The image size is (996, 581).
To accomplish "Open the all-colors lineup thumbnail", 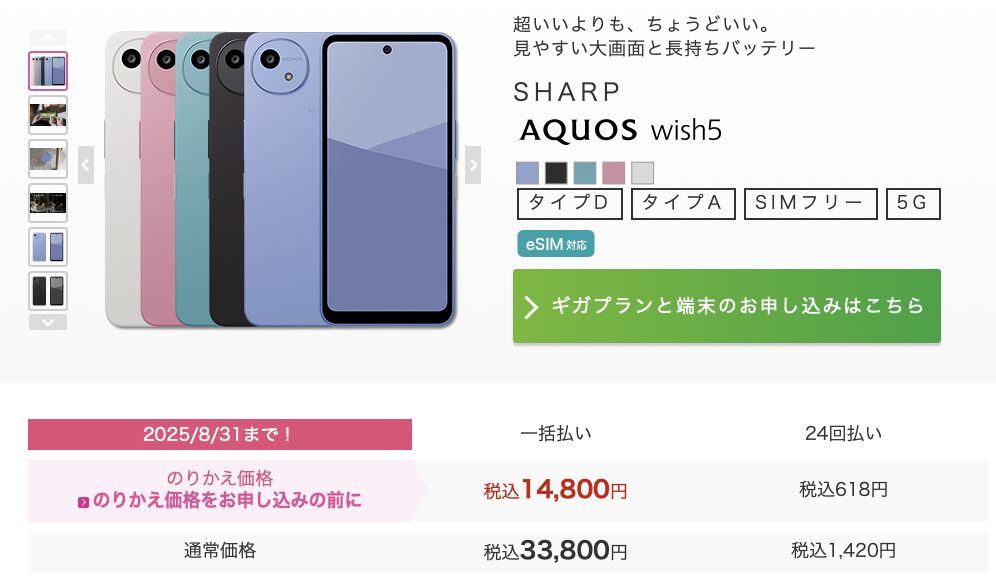I will pos(48,70).
